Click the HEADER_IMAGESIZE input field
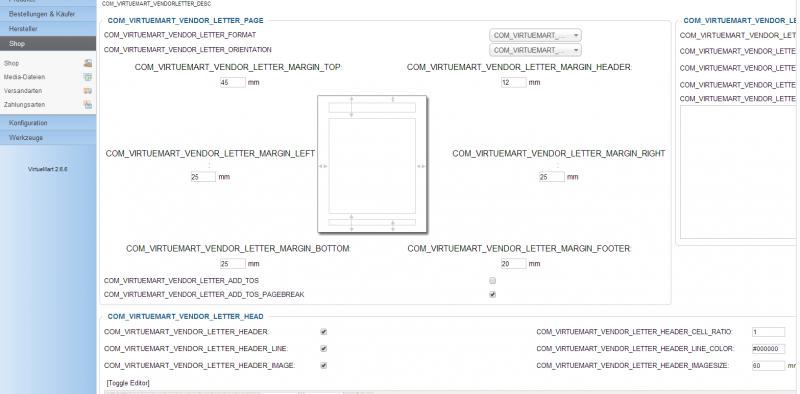This screenshot has width=800, height=394. [x=768, y=366]
